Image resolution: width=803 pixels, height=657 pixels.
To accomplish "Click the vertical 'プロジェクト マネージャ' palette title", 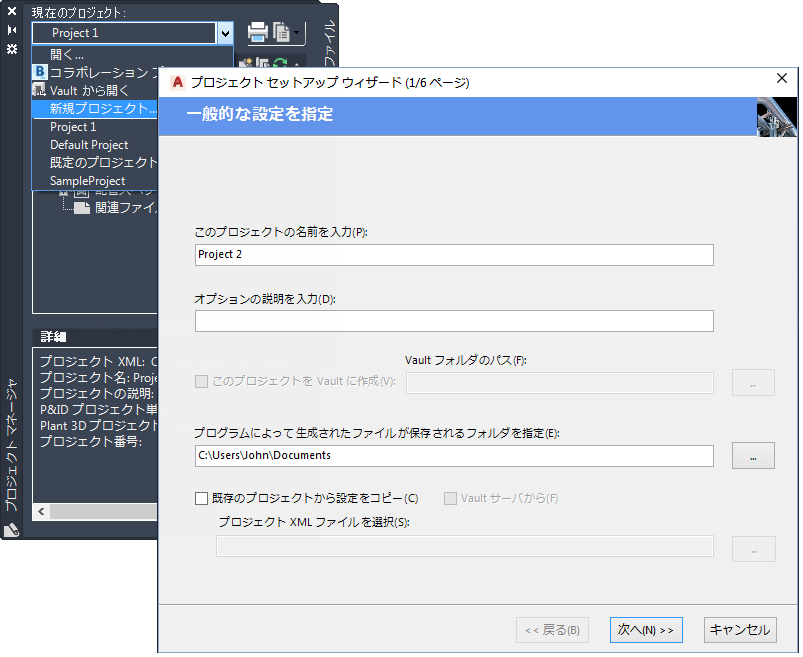I will click(x=11, y=445).
